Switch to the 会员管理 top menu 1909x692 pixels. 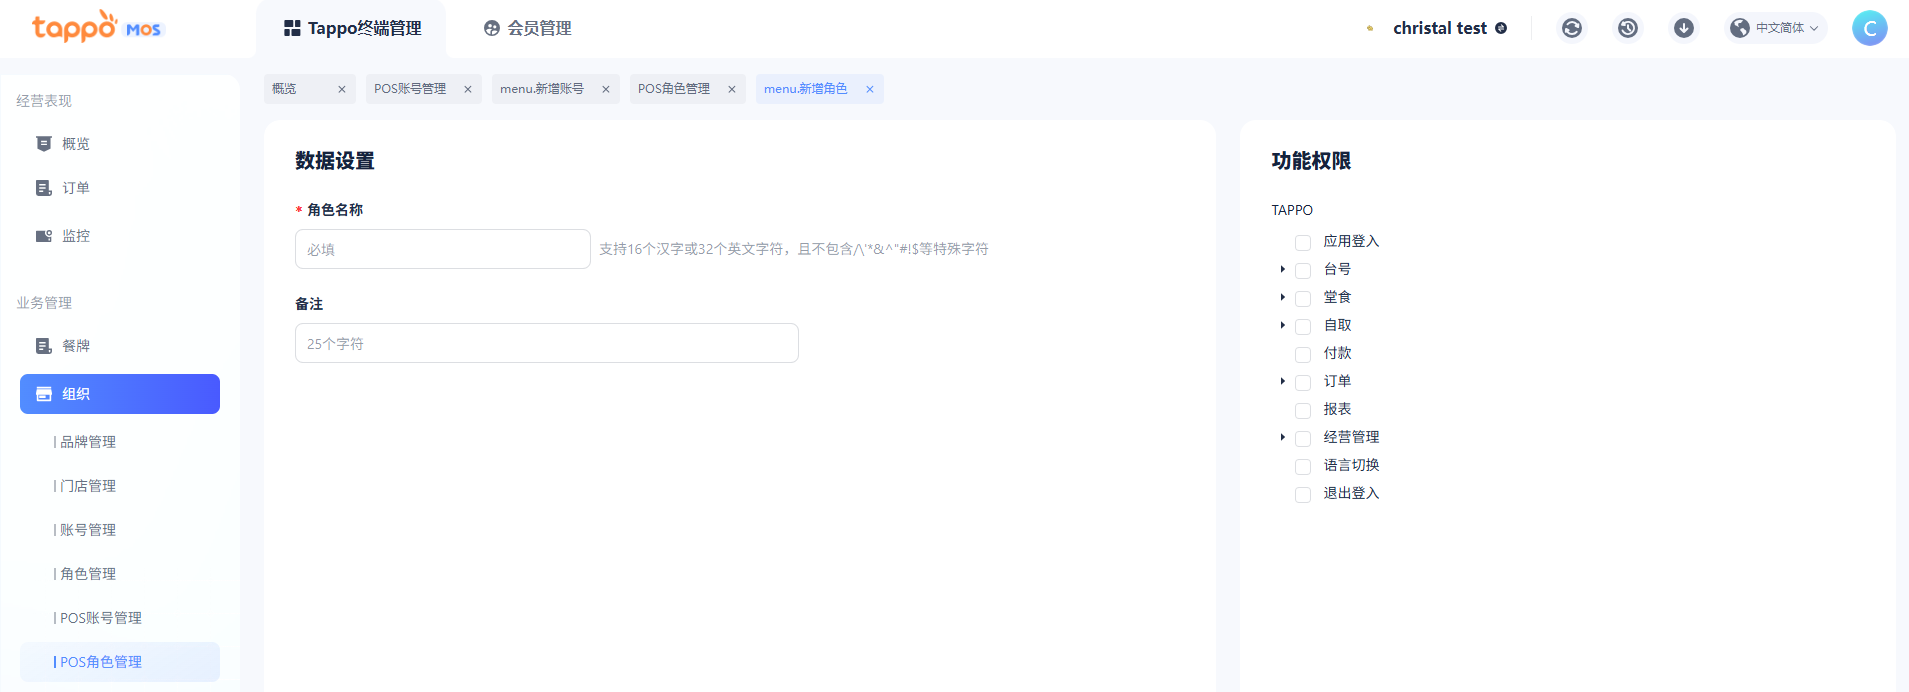click(528, 28)
